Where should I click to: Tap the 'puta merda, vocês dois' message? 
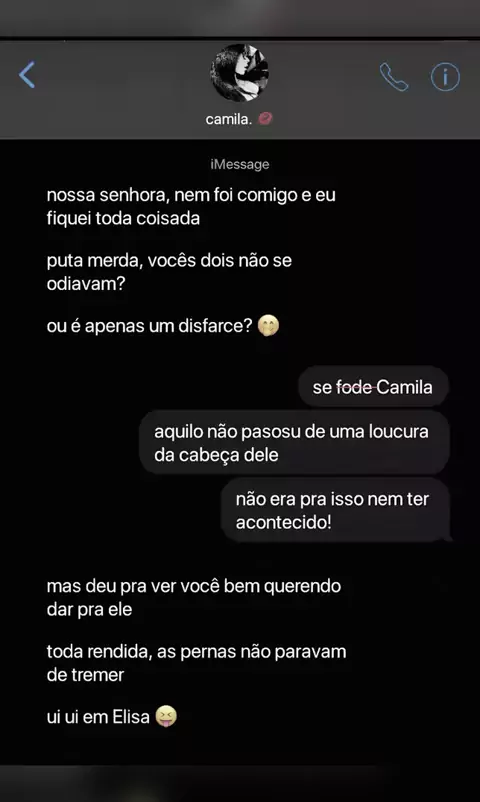(169, 272)
